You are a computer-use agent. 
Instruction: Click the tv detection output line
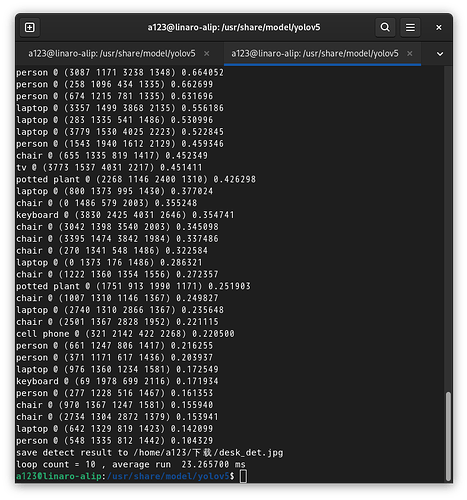point(109,167)
